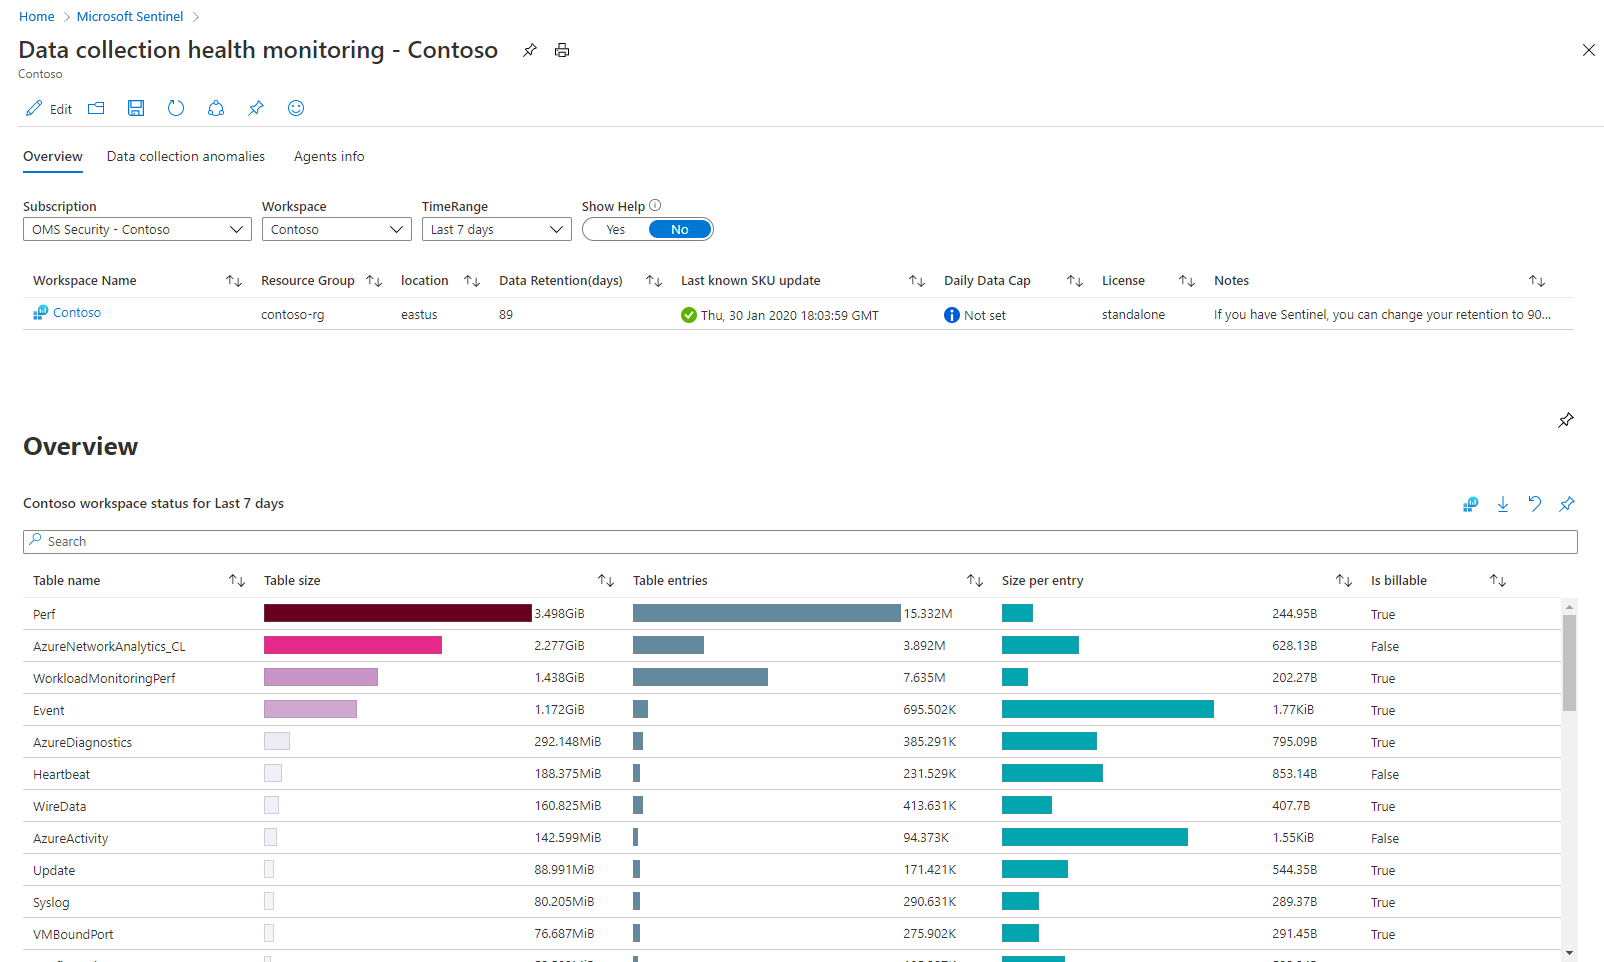Click the Search field above table

pos(800,542)
